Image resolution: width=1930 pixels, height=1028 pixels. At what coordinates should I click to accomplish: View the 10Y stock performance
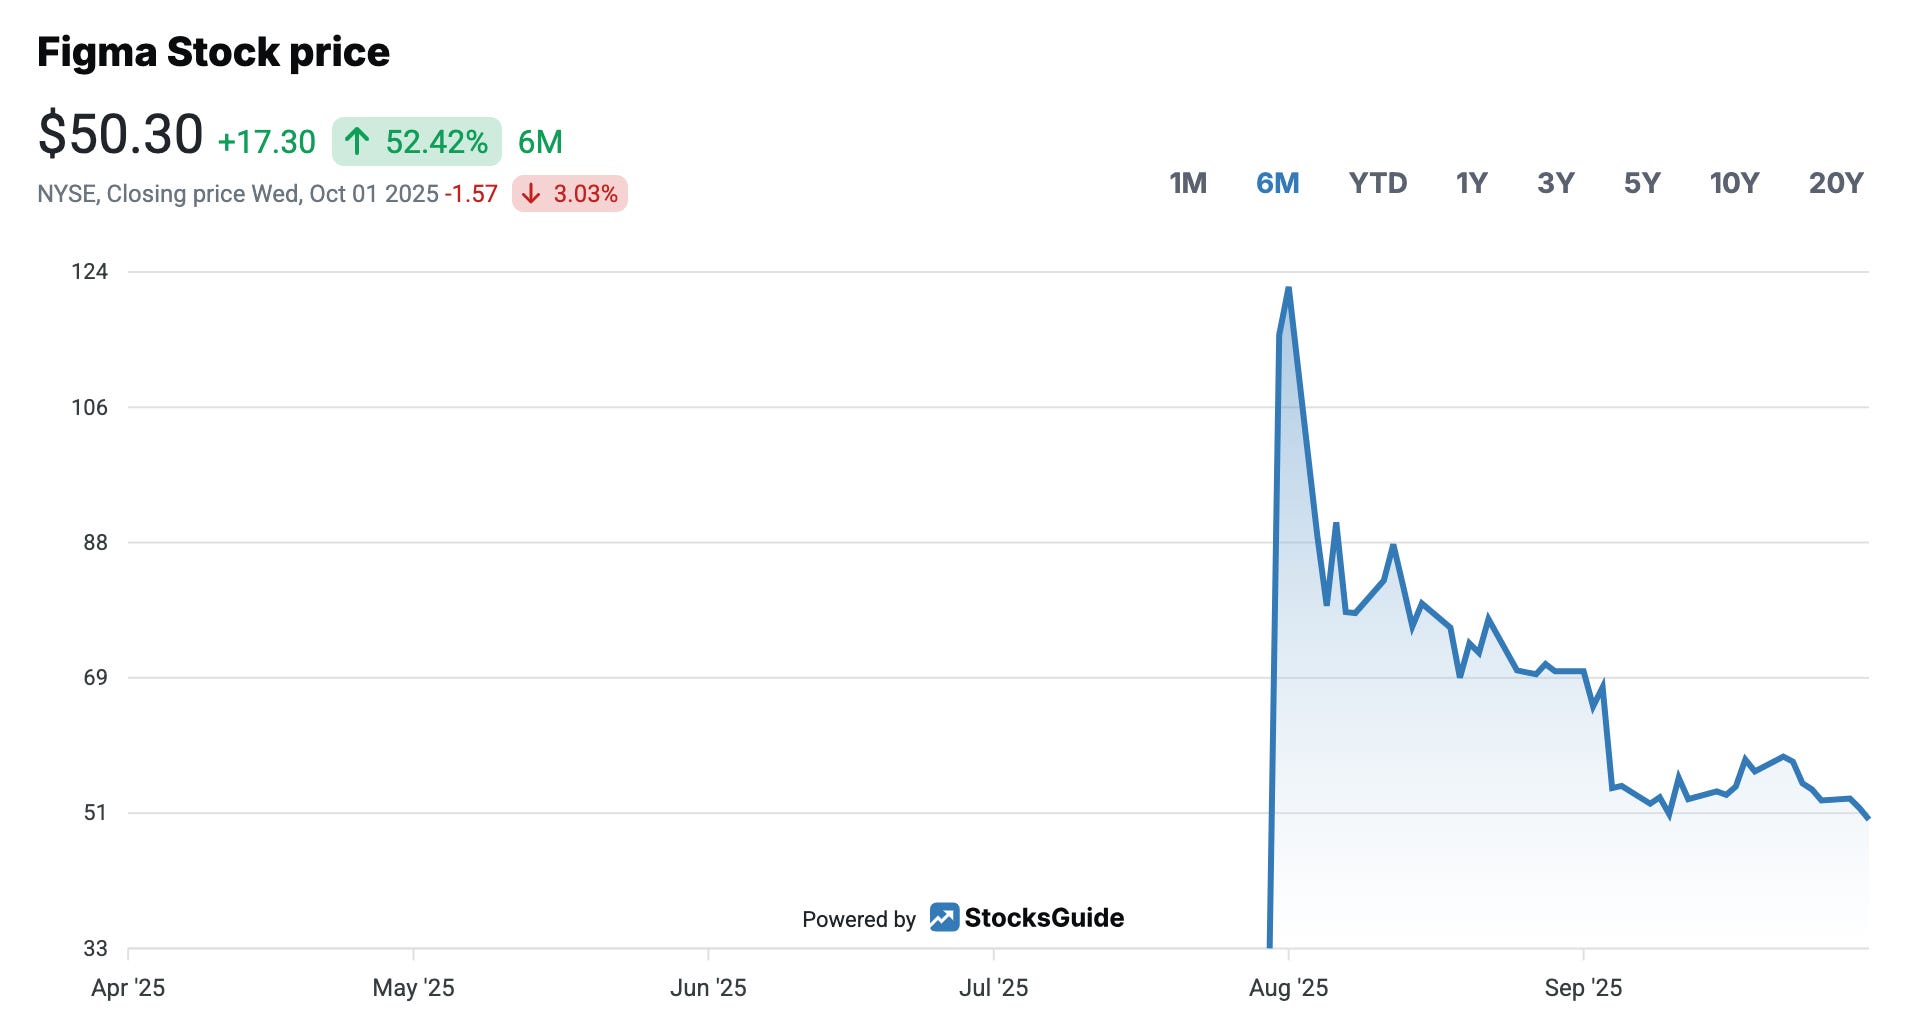[1732, 184]
